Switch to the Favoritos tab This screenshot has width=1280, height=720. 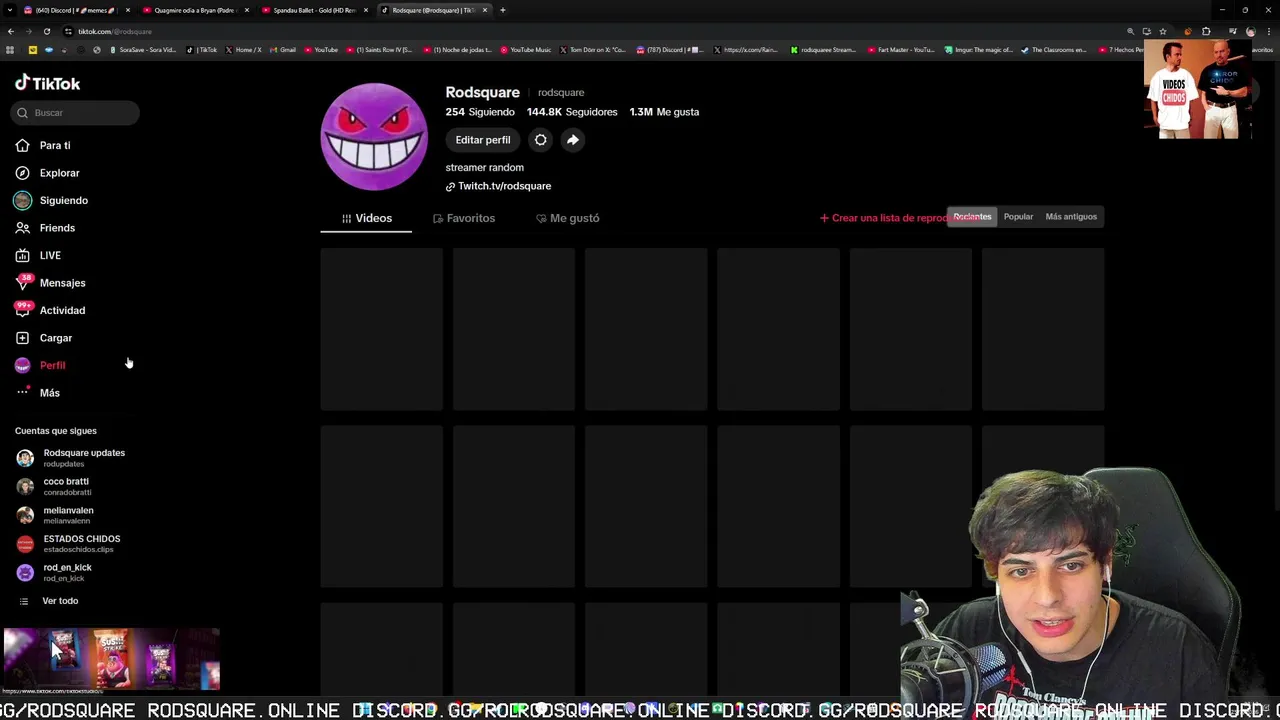coord(464,218)
